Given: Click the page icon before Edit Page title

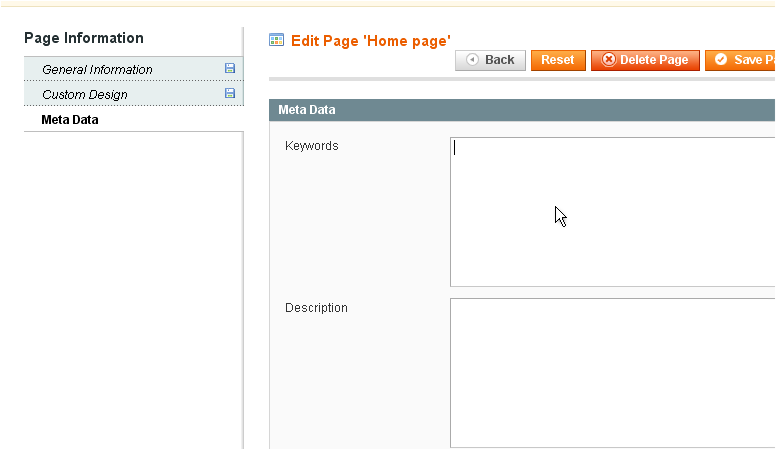Looking at the screenshot, I should click(x=277, y=41).
